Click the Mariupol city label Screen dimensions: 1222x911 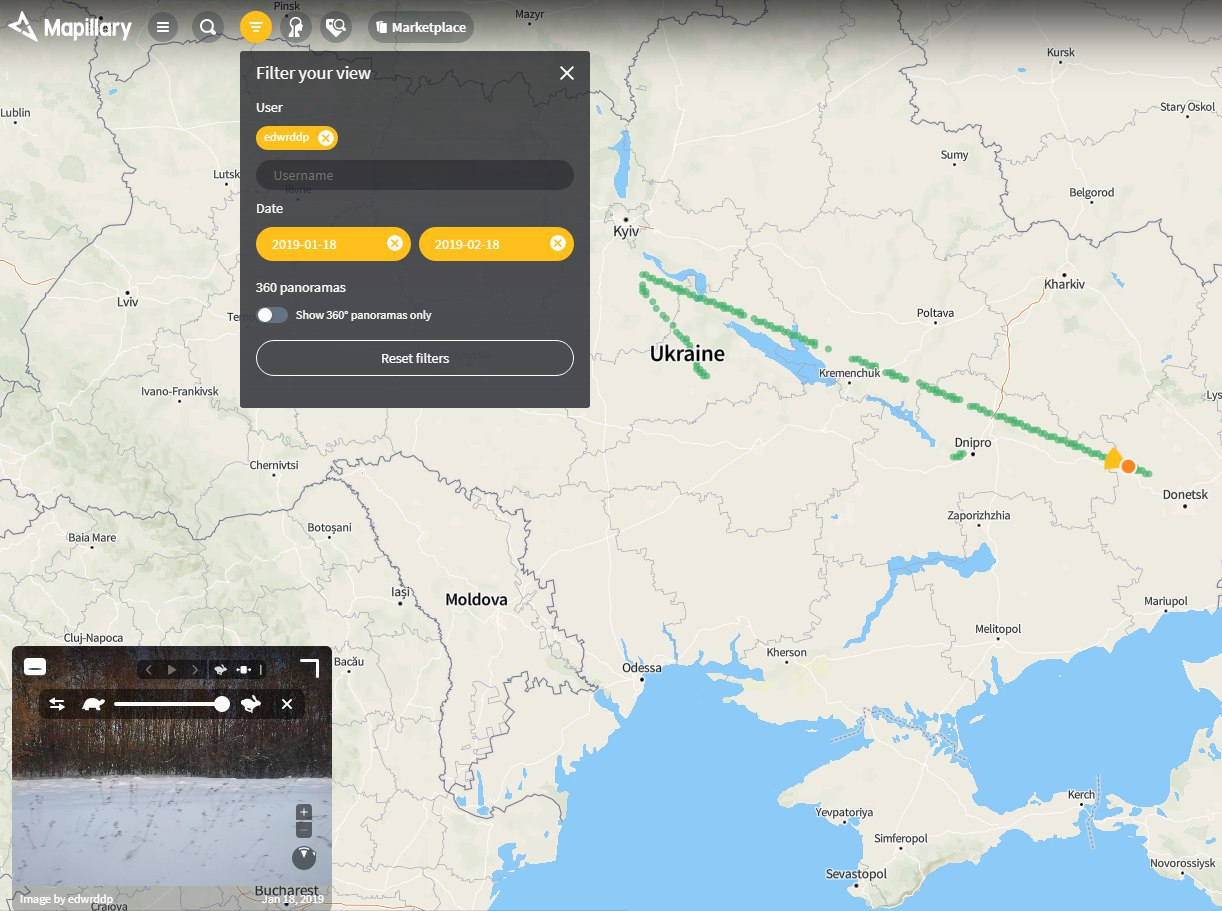coord(1165,601)
